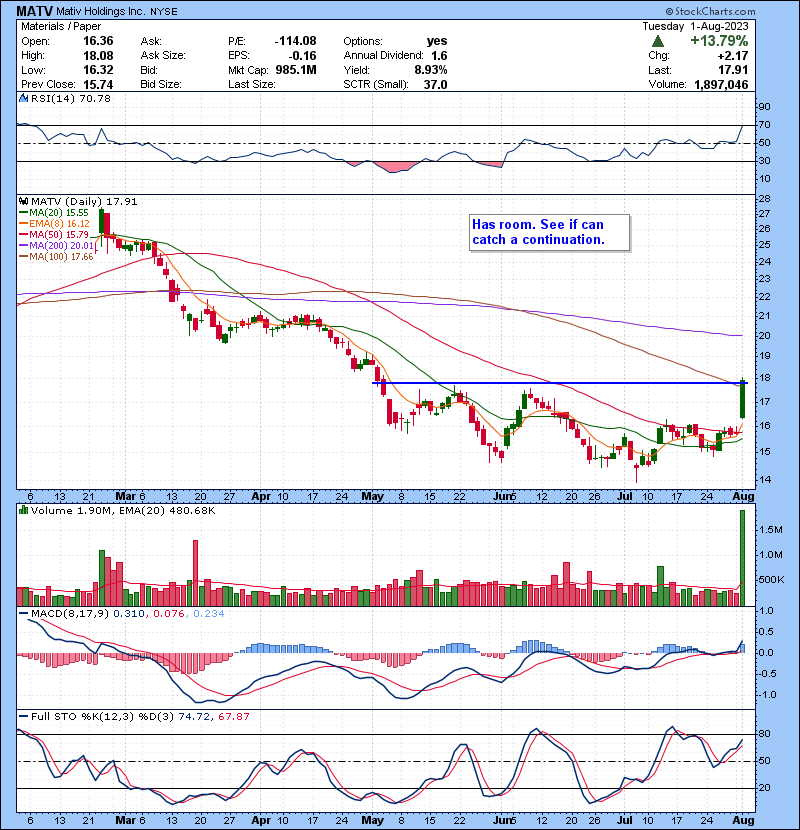Click the blue horizontal resistance line at 18
The width and height of the screenshot is (800, 830).
point(559,383)
